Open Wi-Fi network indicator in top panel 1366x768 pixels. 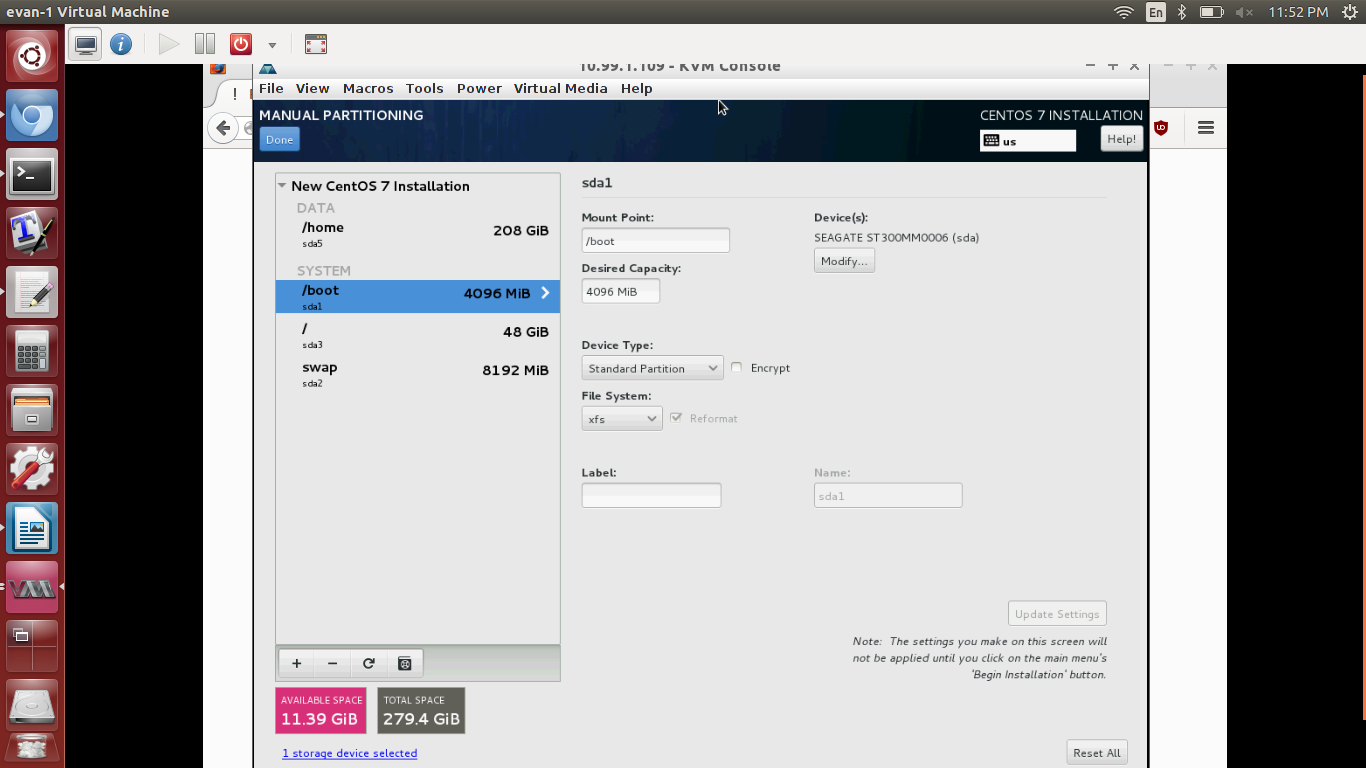[1124, 12]
